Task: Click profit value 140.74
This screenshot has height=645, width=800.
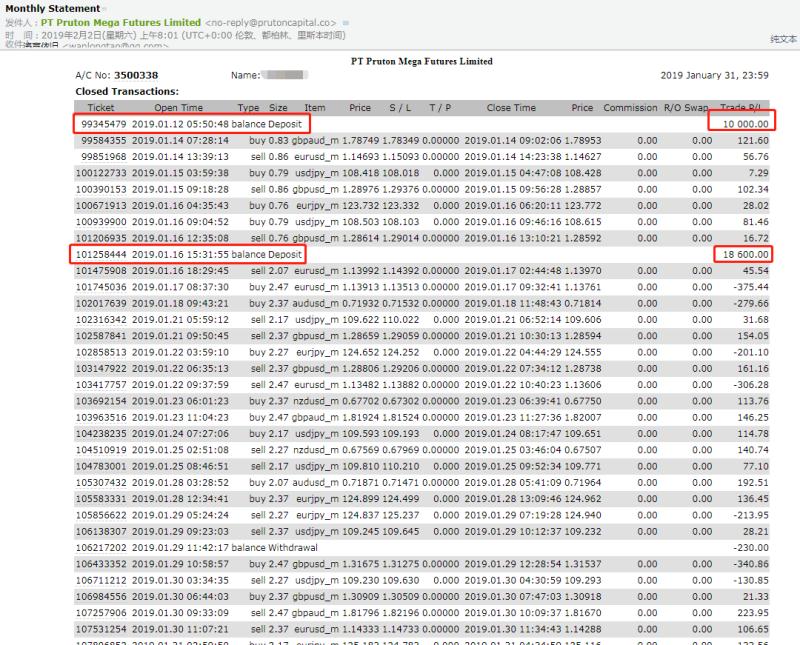Action: (x=753, y=450)
